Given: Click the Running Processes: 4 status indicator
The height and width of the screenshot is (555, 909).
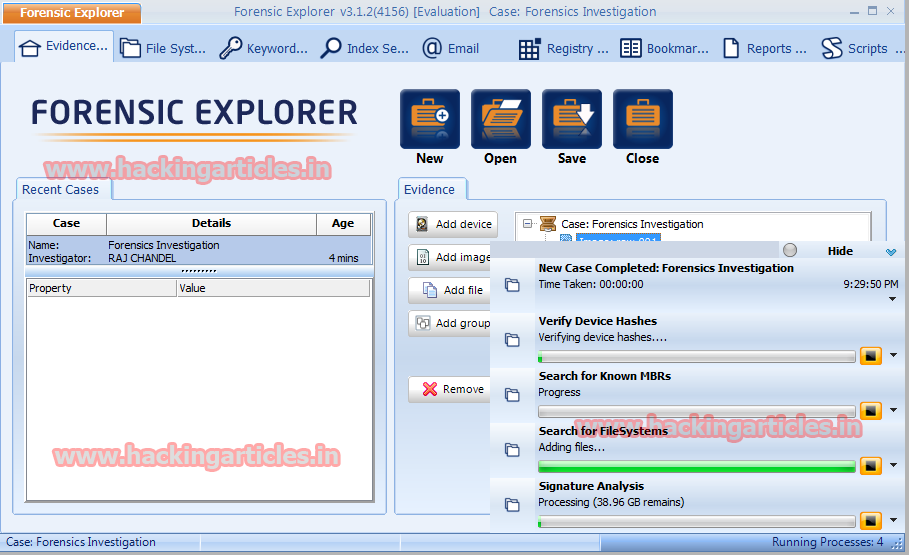Looking at the screenshot, I should click(827, 542).
